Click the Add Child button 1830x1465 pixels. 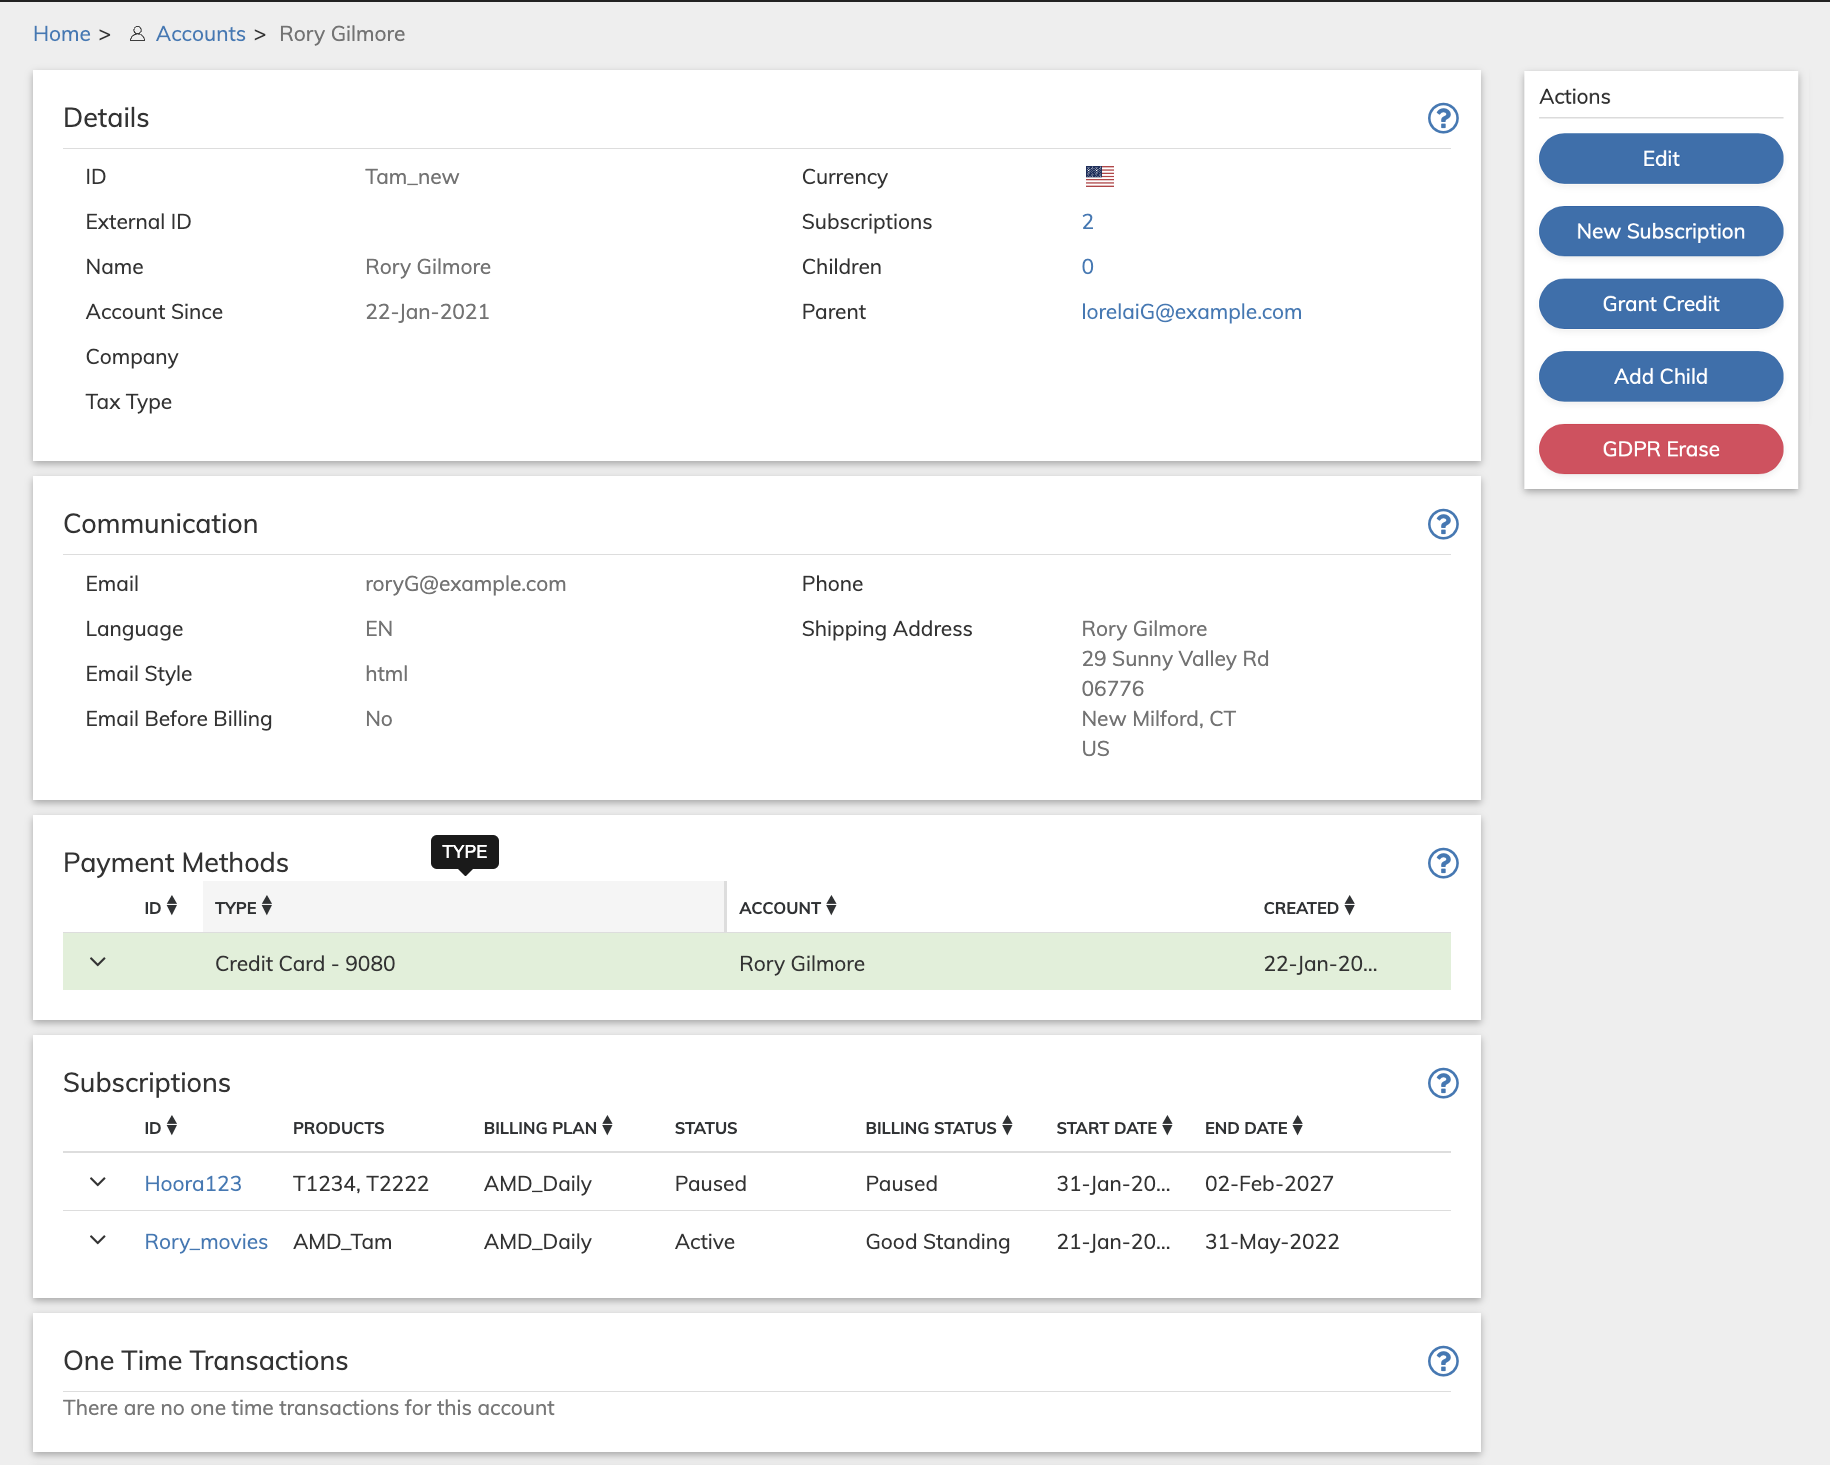pos(1661,376)
